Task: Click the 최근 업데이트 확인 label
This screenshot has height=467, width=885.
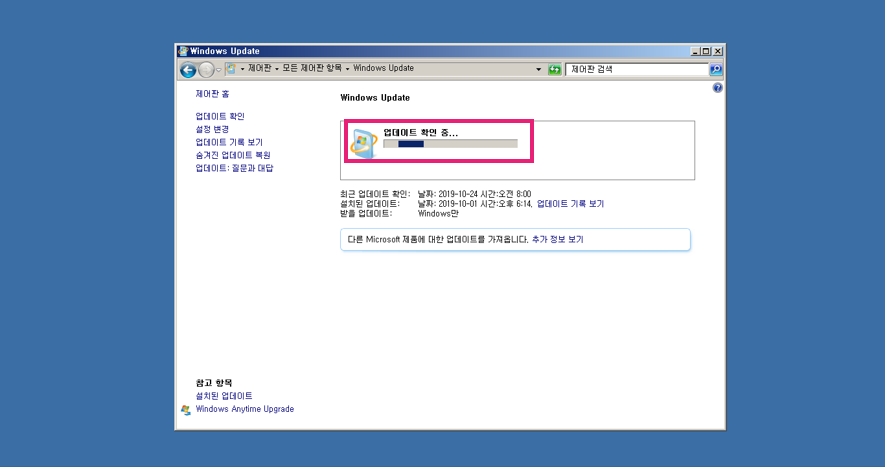Action: 375,194
